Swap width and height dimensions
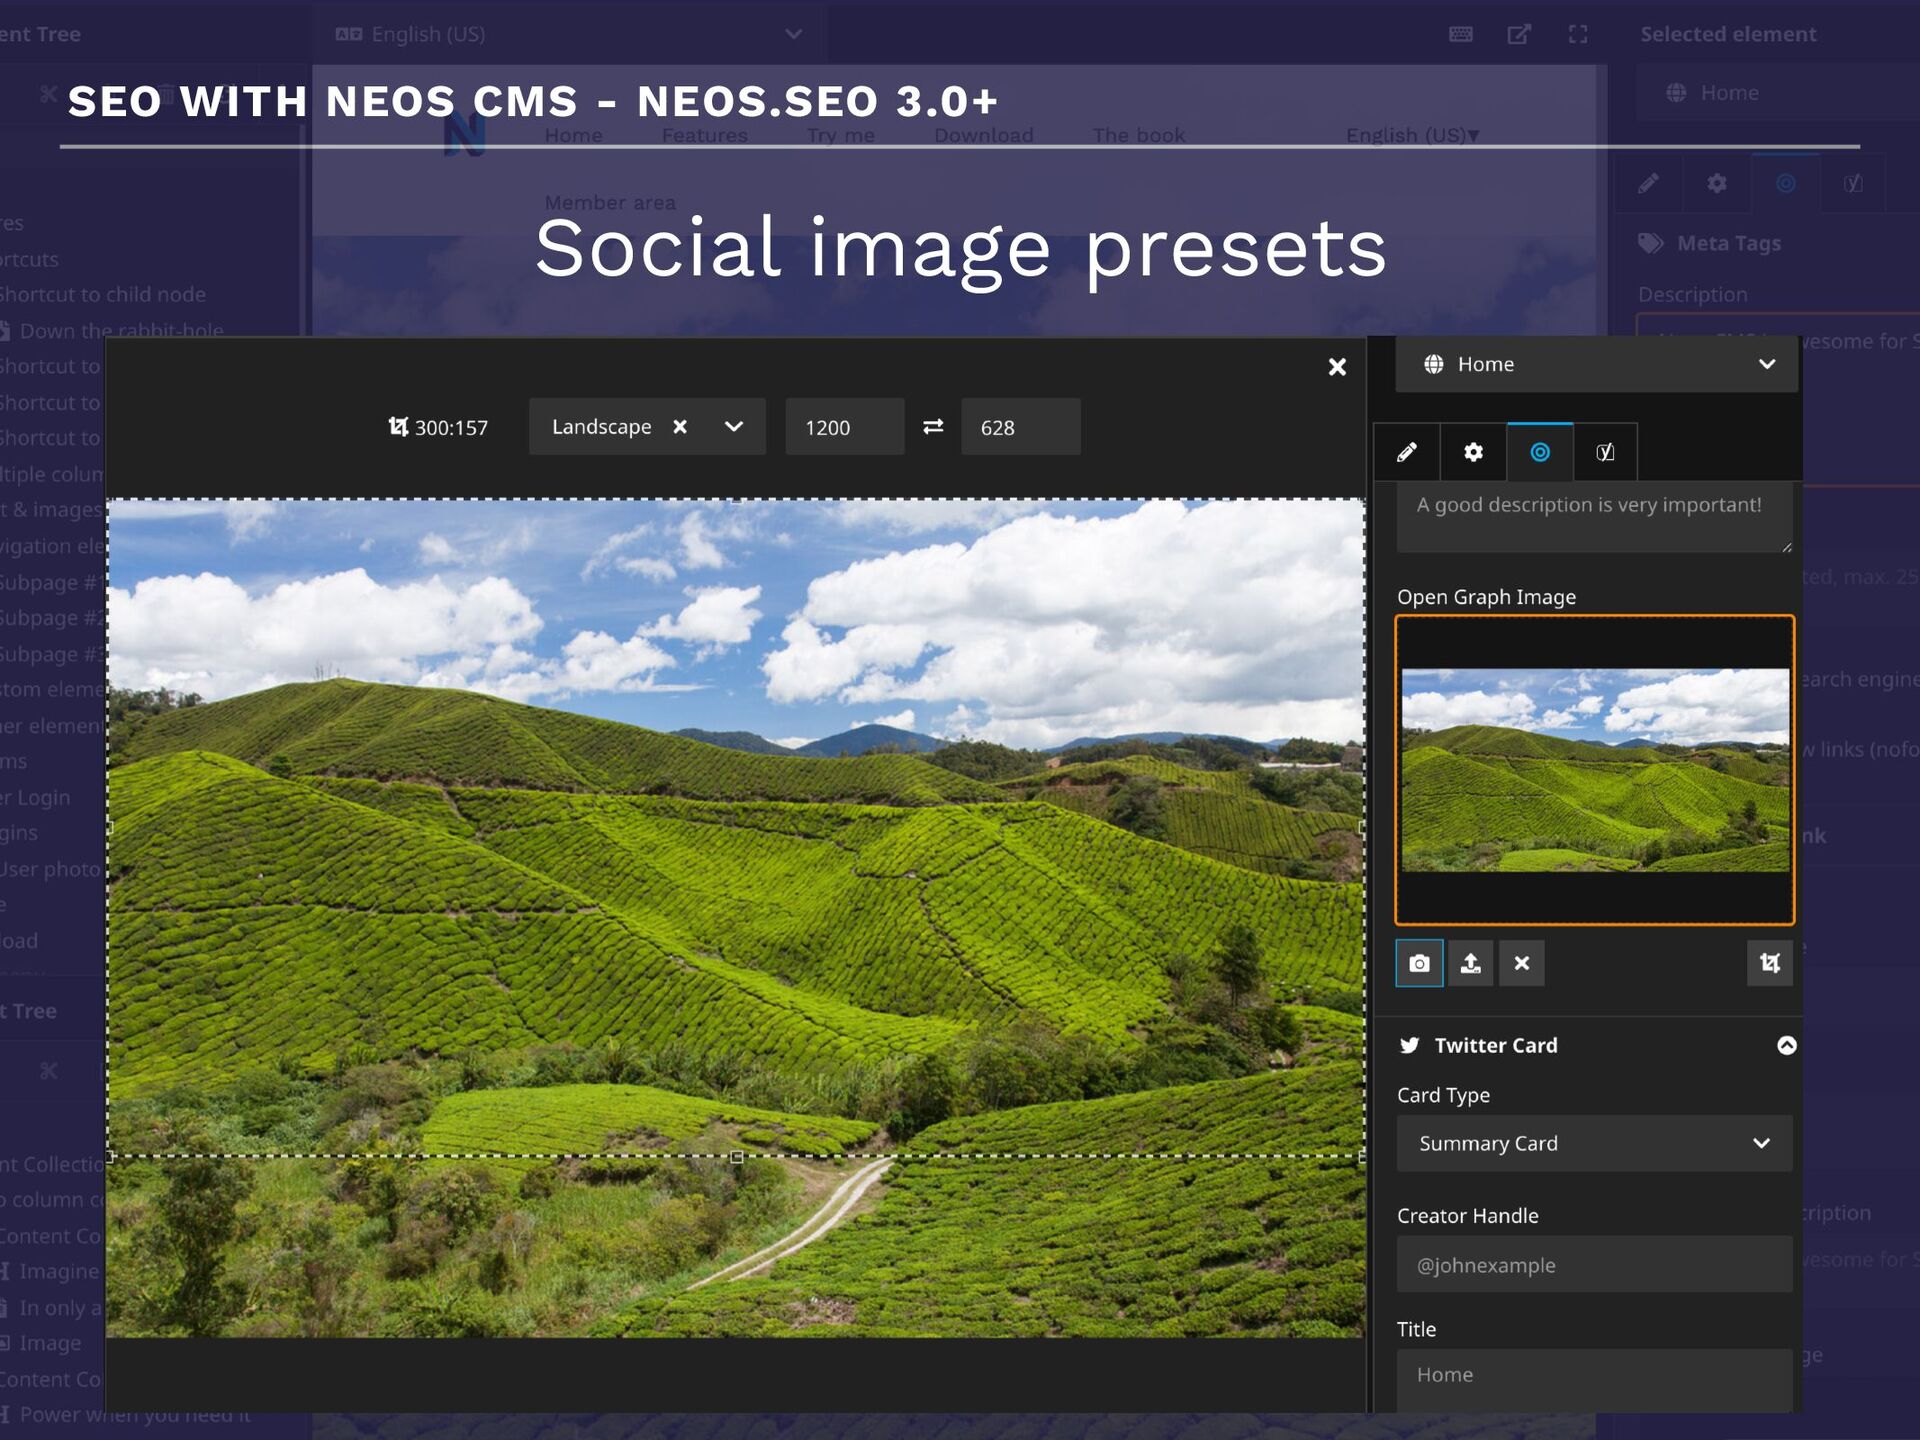 coord(933,427)
